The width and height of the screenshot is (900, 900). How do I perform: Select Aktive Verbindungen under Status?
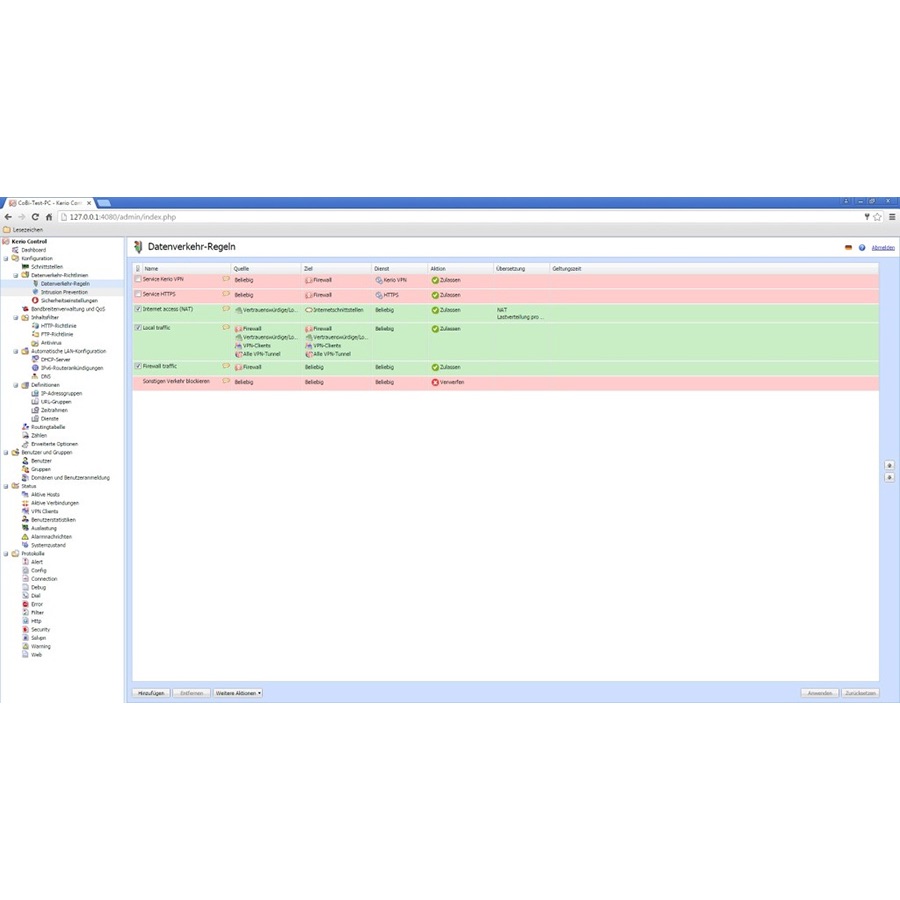point(54,503)
